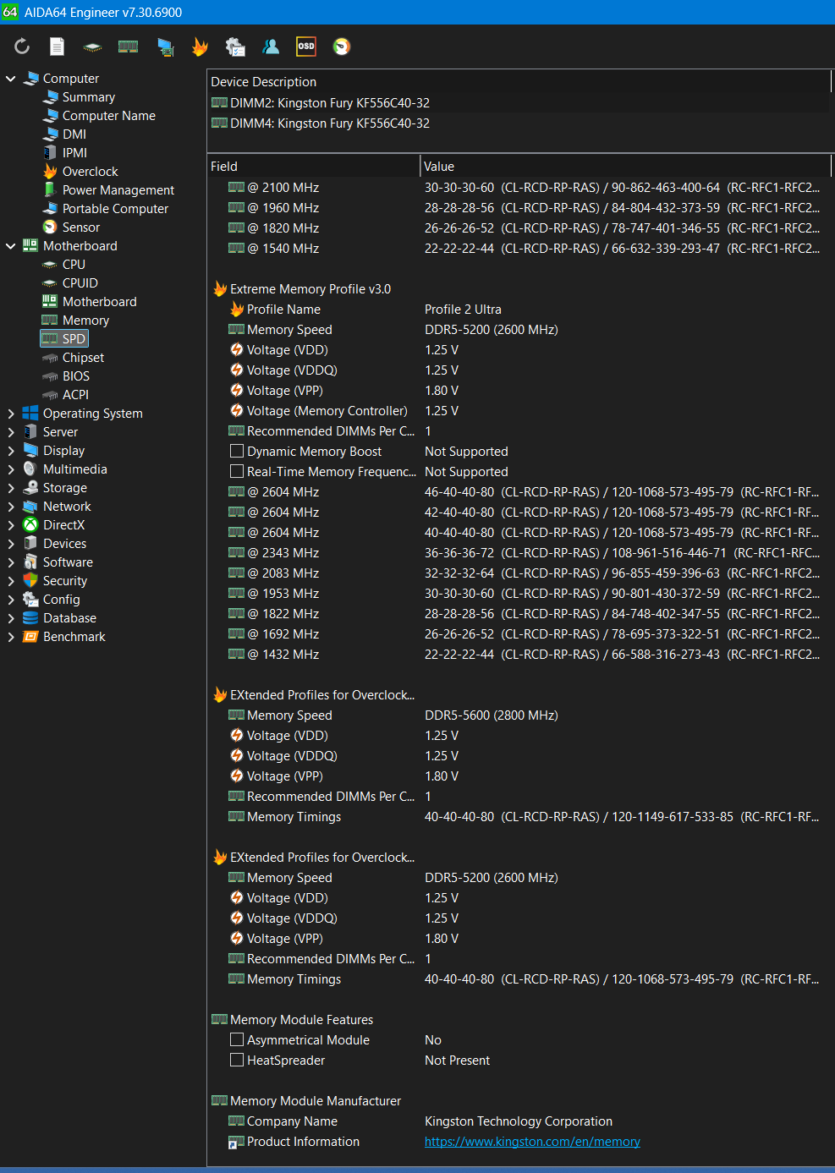Expand the Operating System node
The width and height of the screenshot is (835, 1173).
[10, 414]
